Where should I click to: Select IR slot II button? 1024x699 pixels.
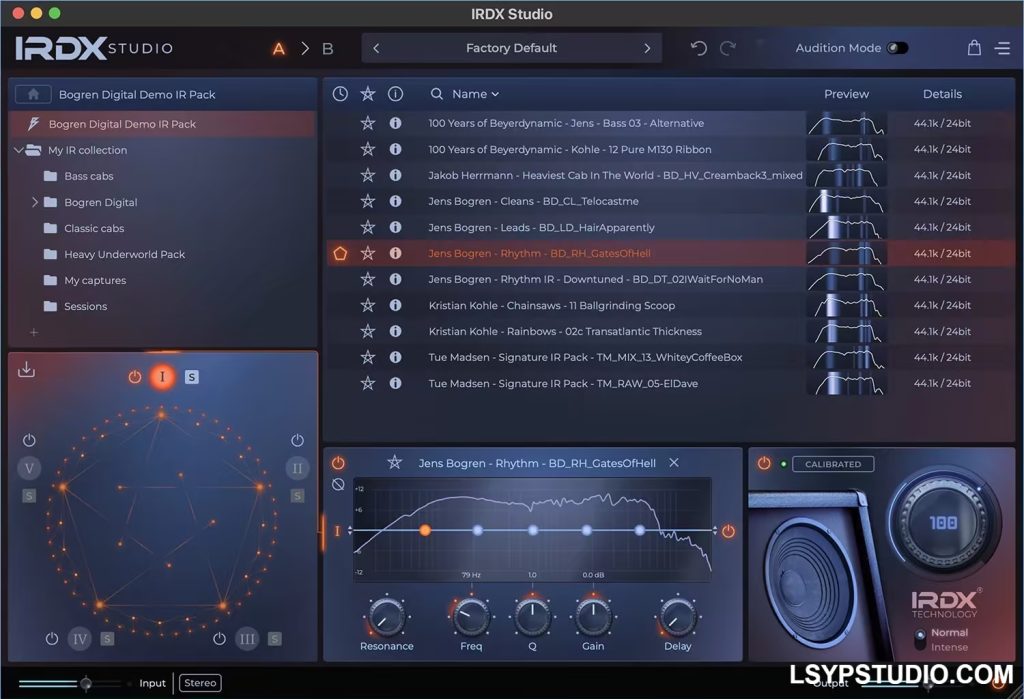click(297, 468)
